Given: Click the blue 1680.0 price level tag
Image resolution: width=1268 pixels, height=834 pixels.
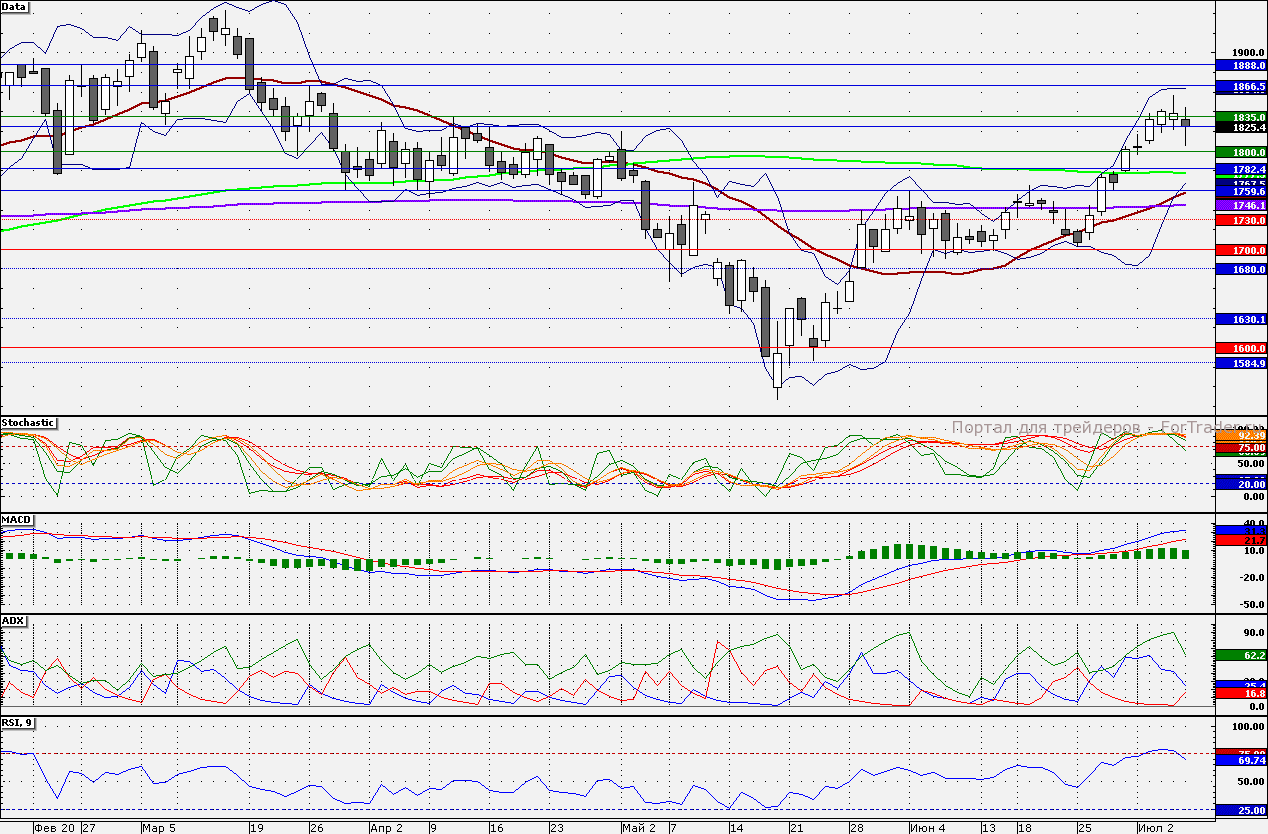Looking at the screenshot, I should coord(1240,269).
